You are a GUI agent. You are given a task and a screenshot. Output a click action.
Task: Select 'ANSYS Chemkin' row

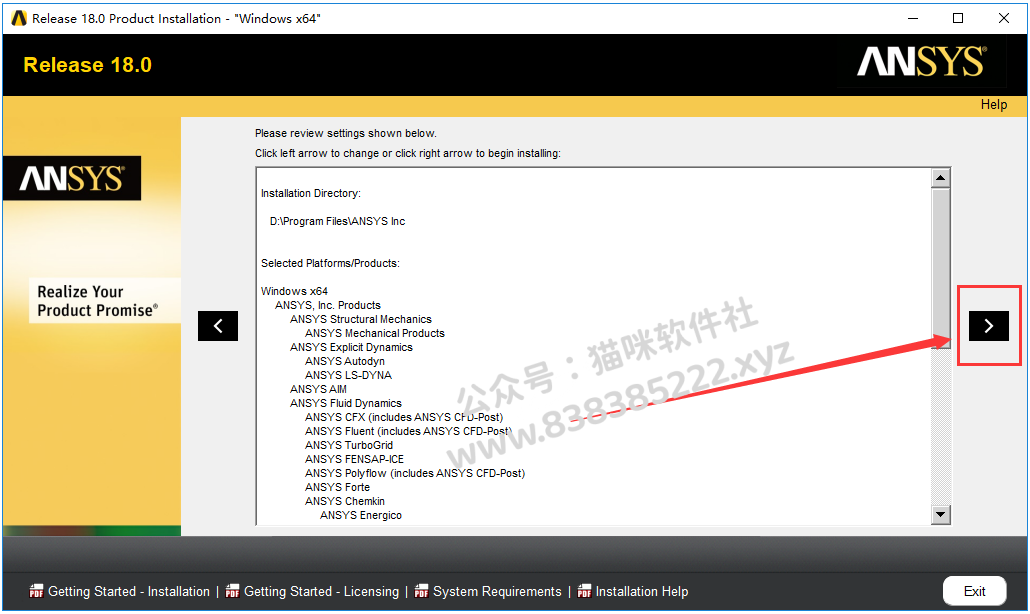click(345, 502)
